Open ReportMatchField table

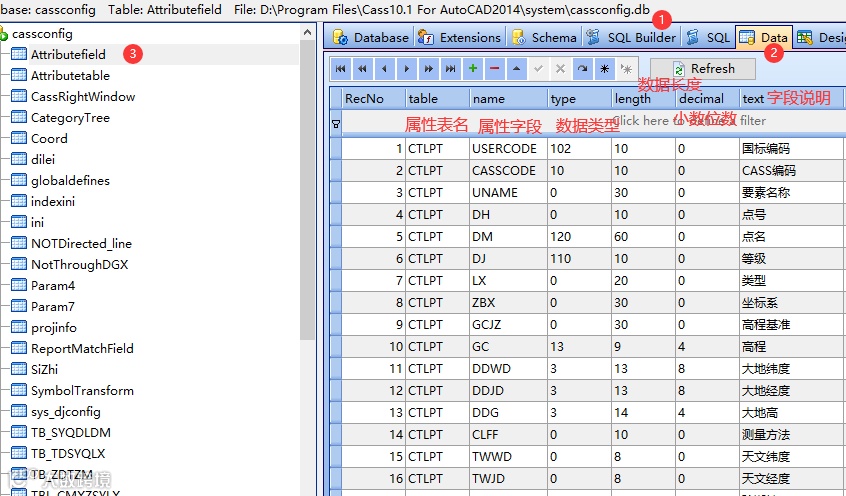click(x=82, y=349)
